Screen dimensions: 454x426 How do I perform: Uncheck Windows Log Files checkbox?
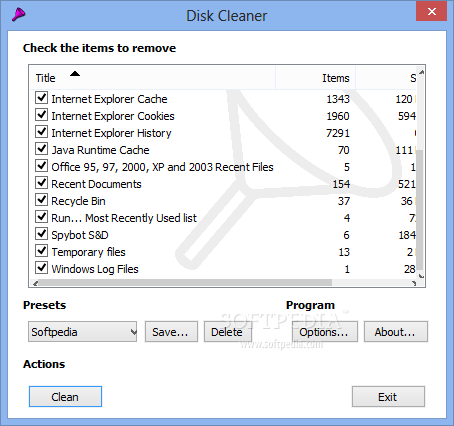[x=41, y=268]
